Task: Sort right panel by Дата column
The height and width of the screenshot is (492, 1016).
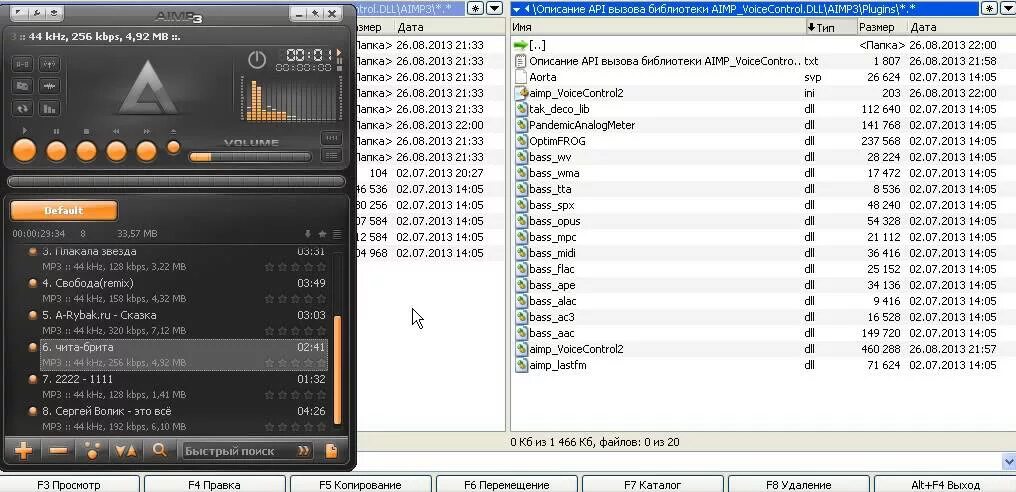Action: pyautogui.click(x=962, y=27)
